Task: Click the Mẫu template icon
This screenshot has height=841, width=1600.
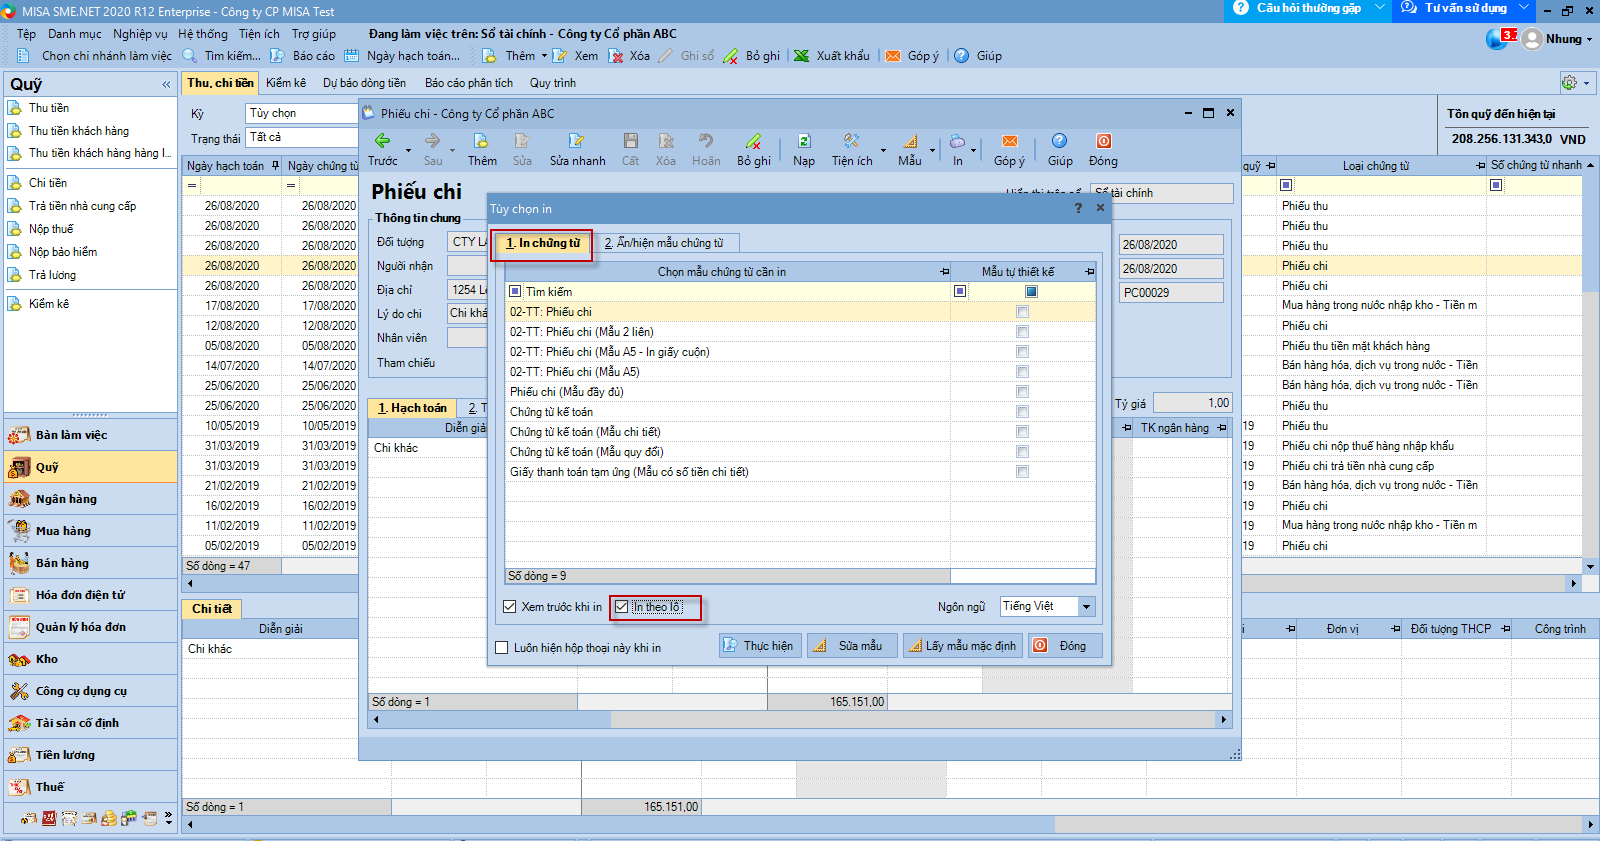Action: pos(910,141)
